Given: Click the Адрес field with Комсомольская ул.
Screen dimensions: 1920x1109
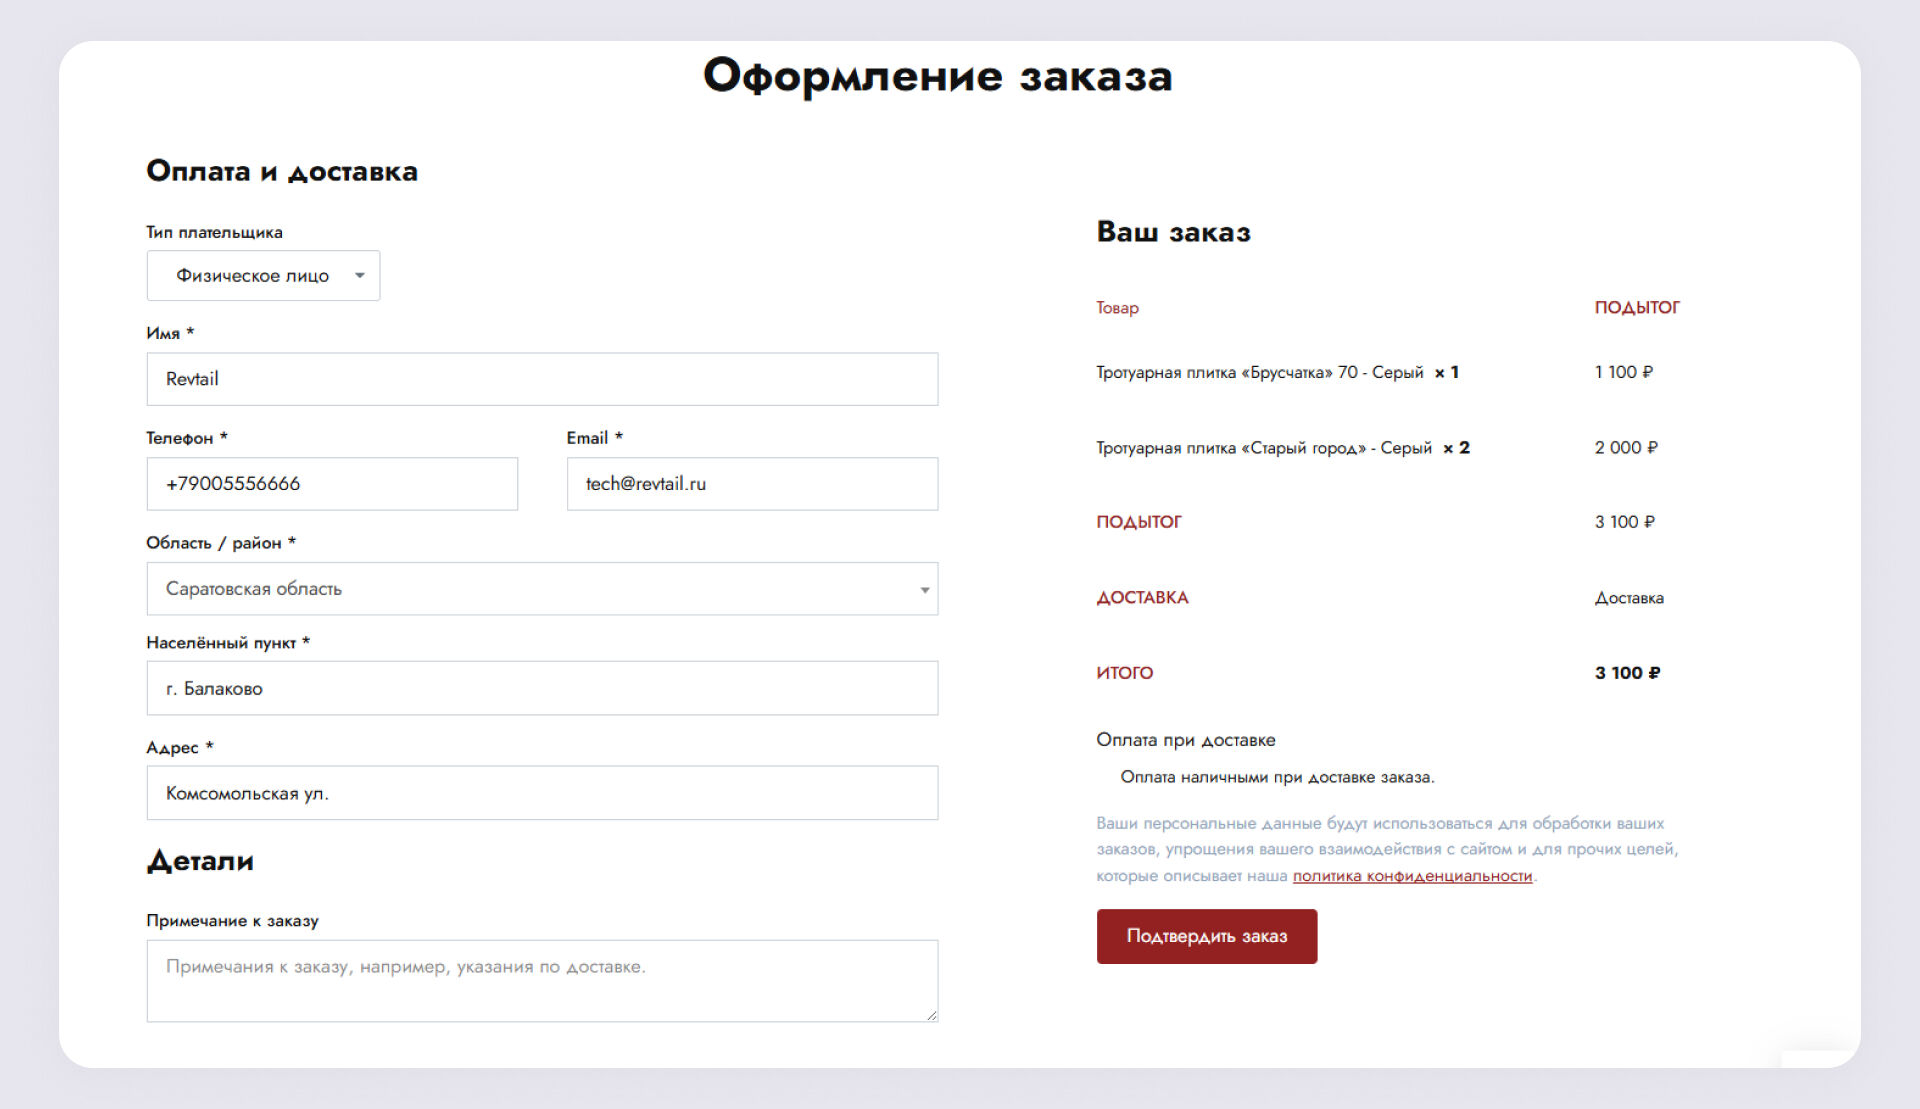Looking at the screenshot, I should coord(541,793).
